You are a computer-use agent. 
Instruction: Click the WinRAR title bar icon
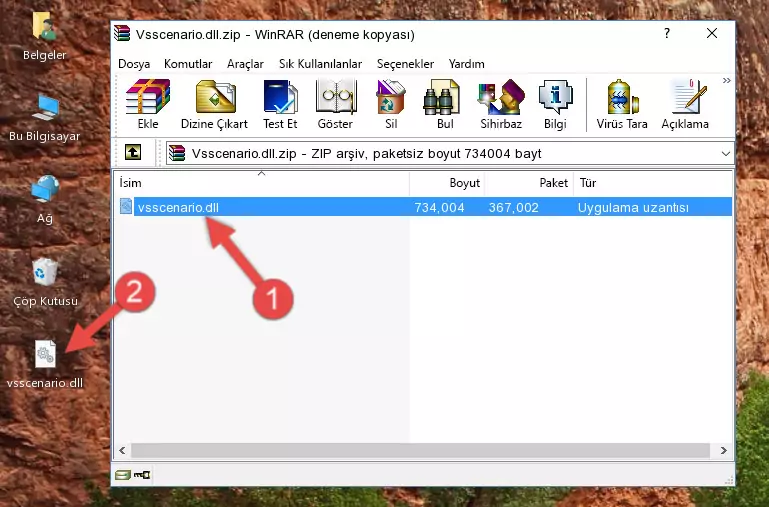point(122,33)
